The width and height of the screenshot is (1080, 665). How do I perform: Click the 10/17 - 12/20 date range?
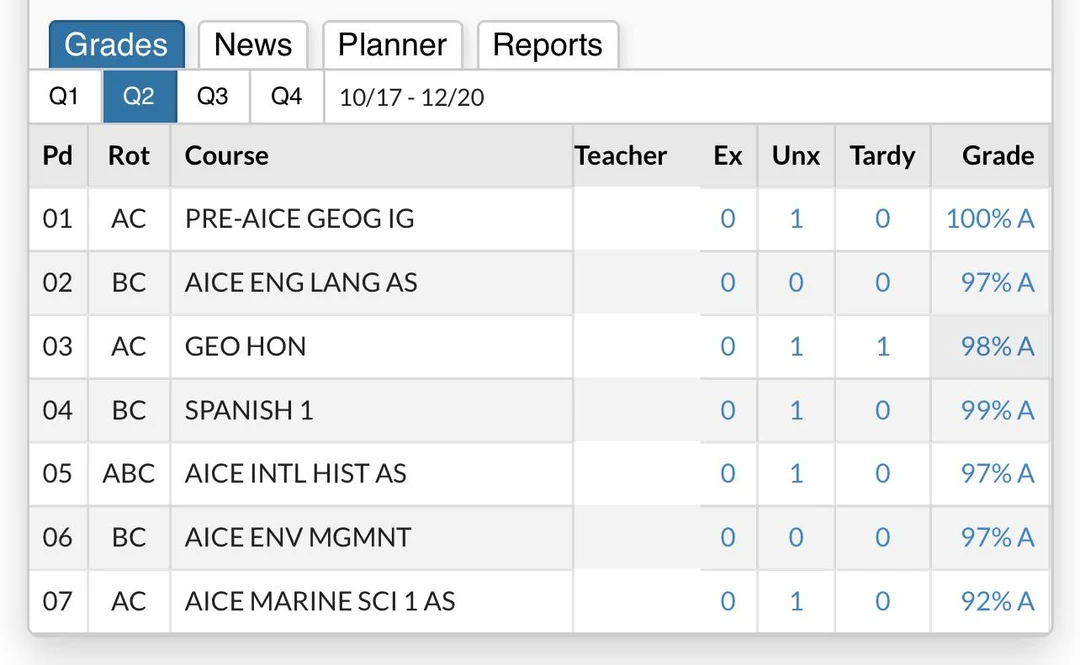pyautogui.click(x=410, y=96)
